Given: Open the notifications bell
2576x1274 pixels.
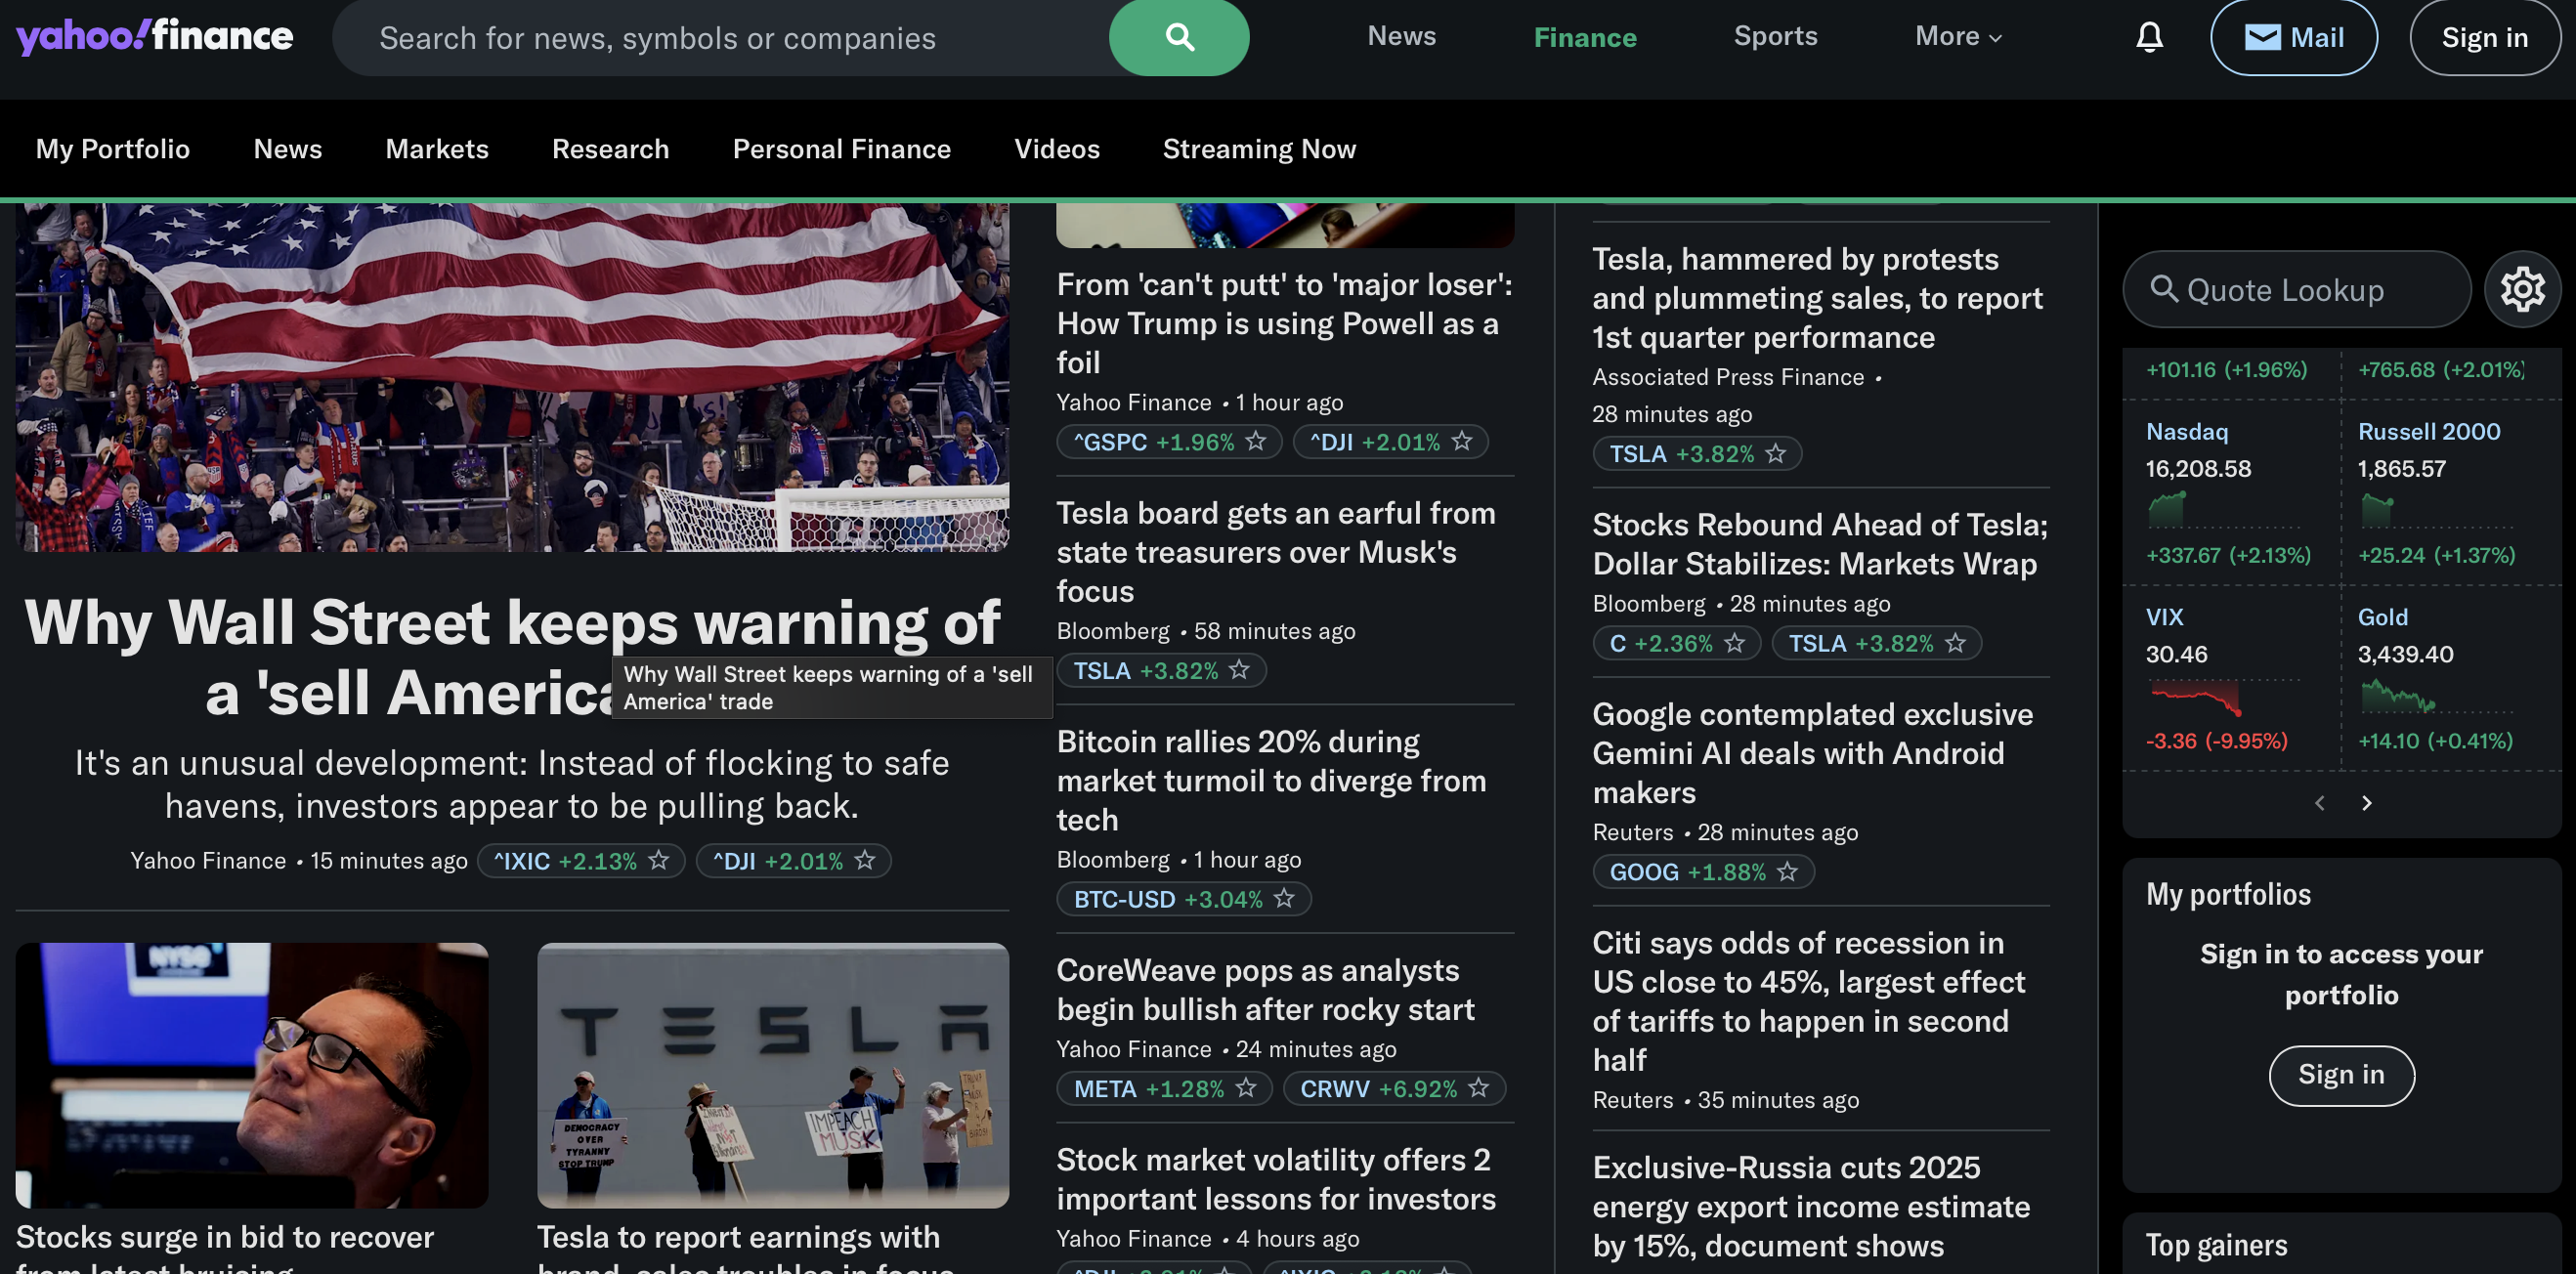Looking at the screenshot, I should pos(2149,38).
